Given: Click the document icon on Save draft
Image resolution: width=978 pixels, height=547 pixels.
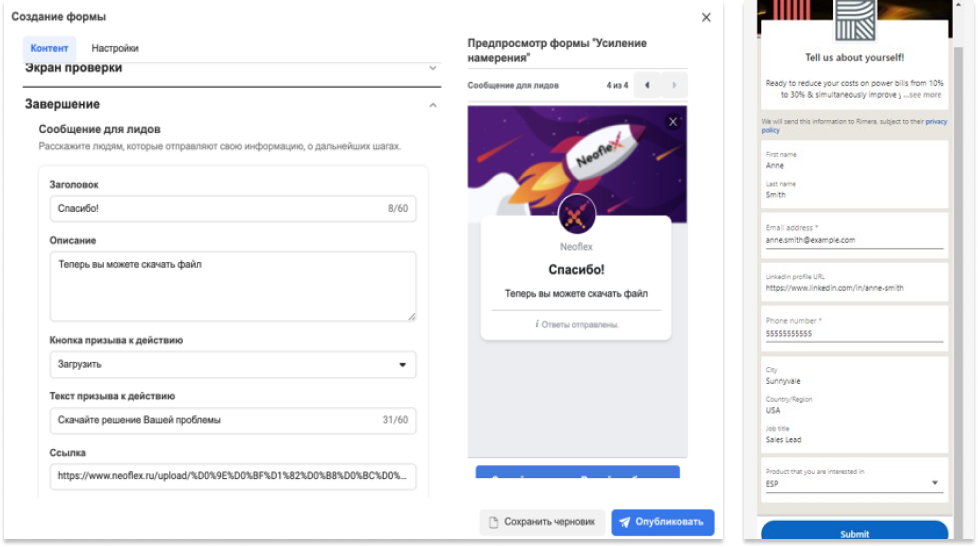Looking at the screenshot, I should pos(492,522).
